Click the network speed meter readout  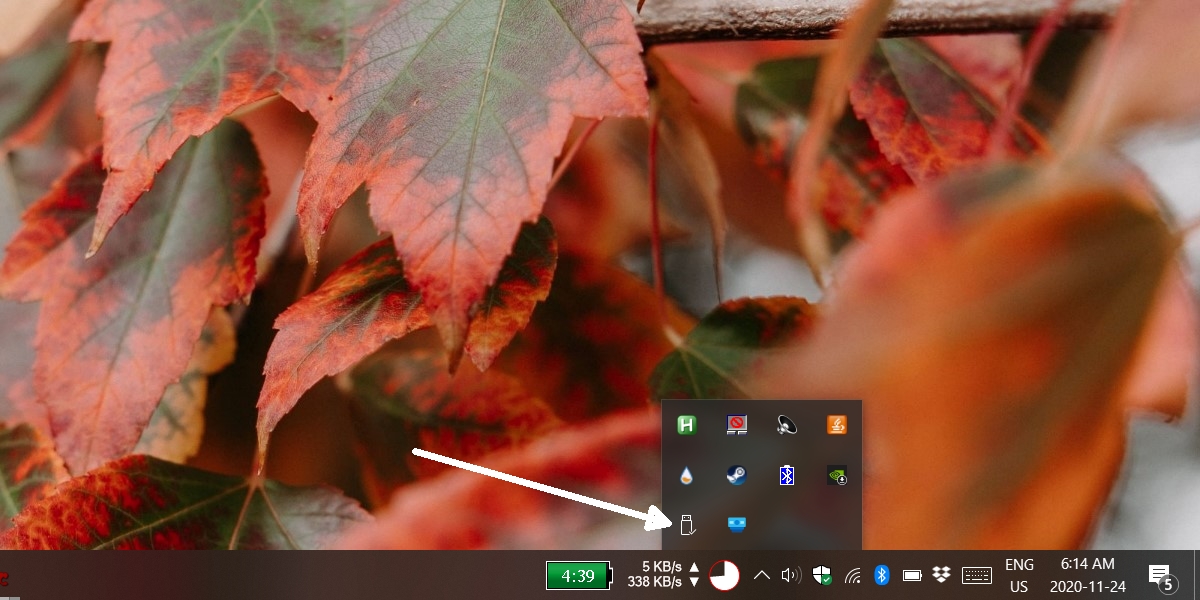[x=664, y=574]
